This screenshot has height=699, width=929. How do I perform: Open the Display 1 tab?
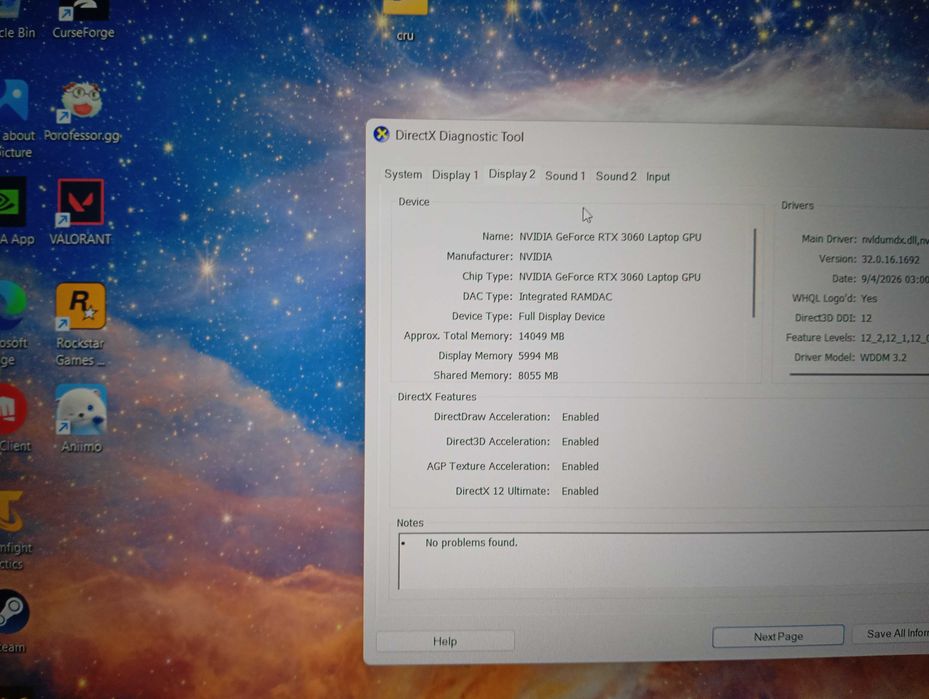click(x=454, y=175)
